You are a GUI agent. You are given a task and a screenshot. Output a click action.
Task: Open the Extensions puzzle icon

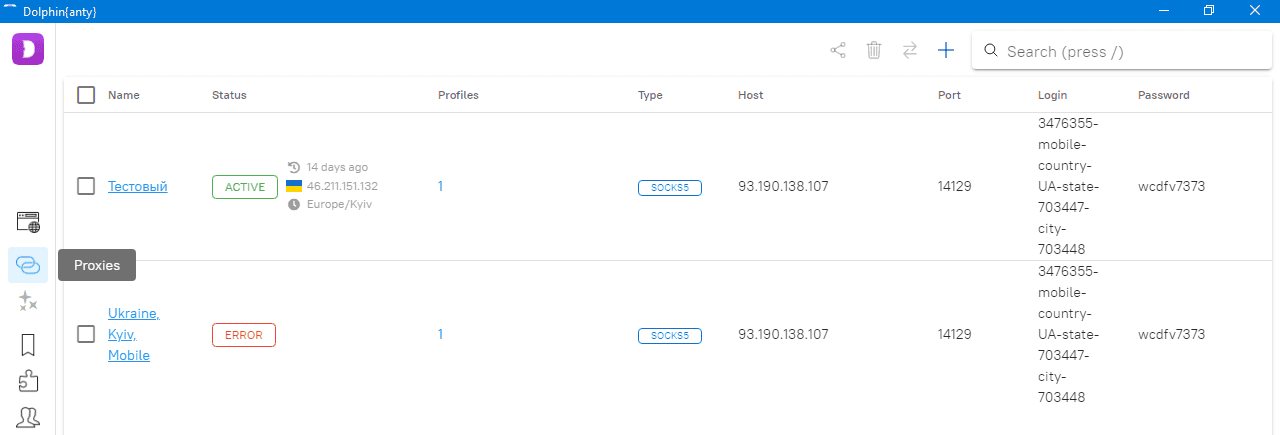point(28,381)
